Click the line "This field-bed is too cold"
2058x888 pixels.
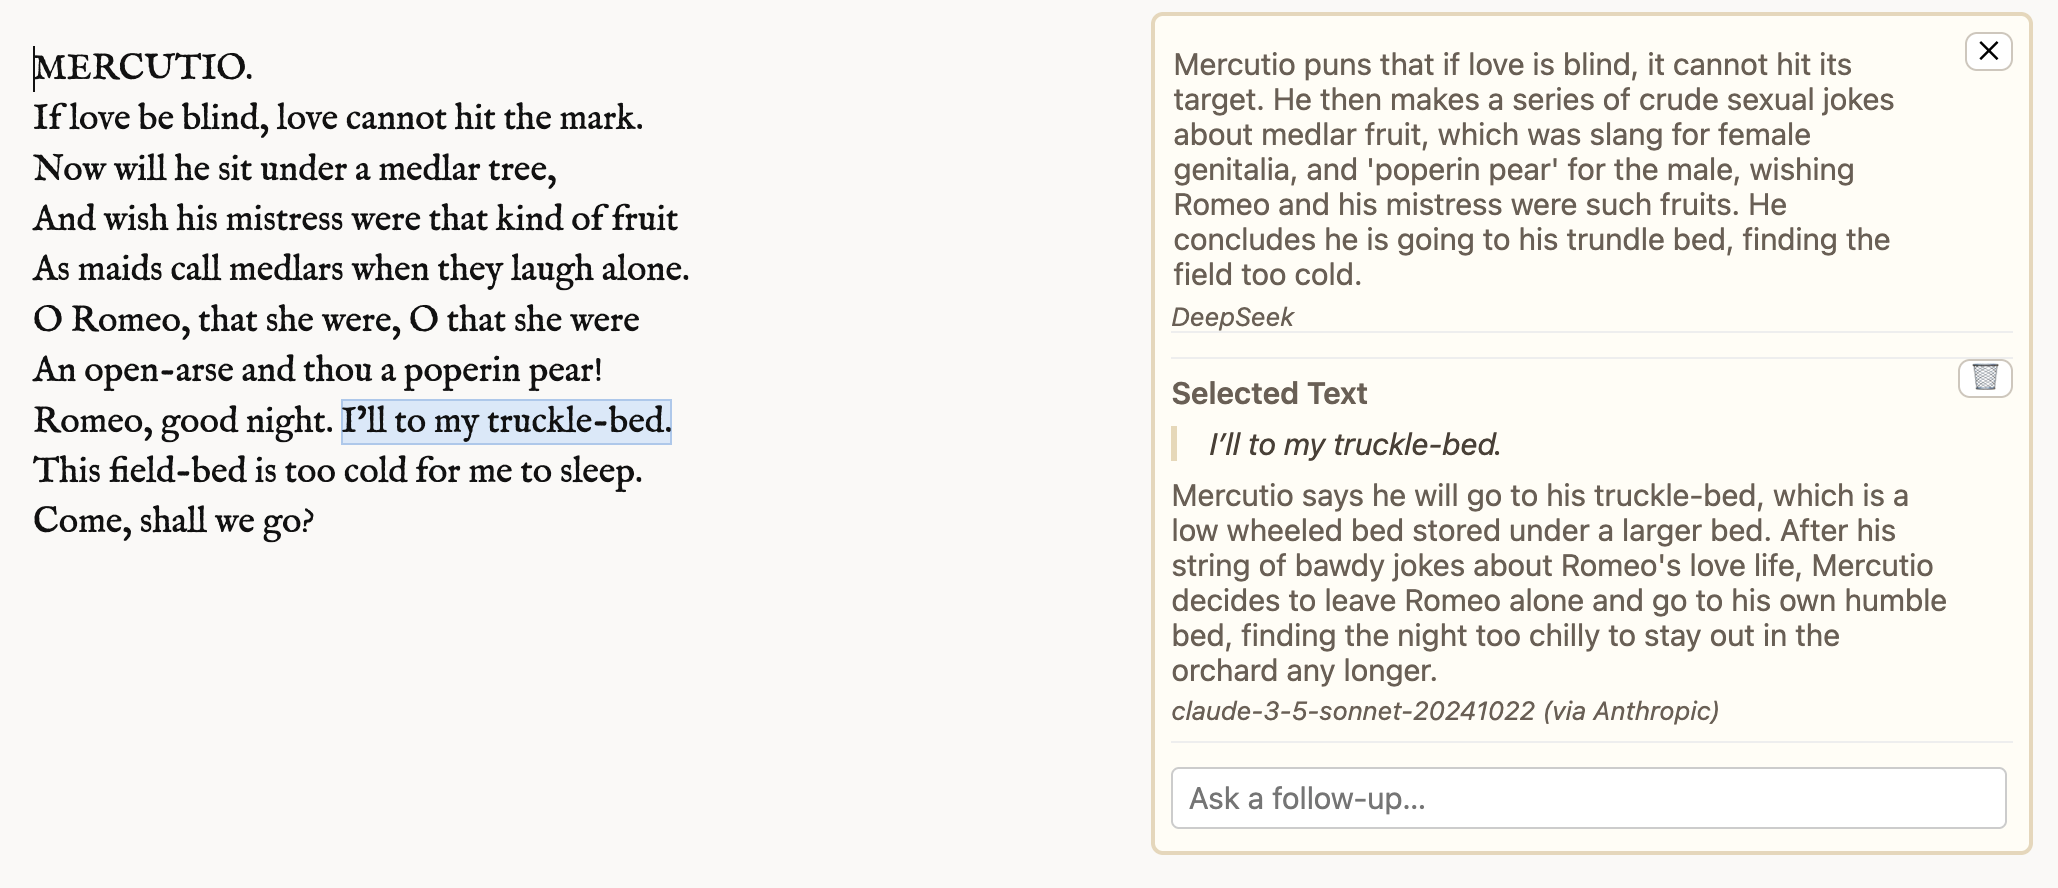pyautogui.click(x=338, y=470)
